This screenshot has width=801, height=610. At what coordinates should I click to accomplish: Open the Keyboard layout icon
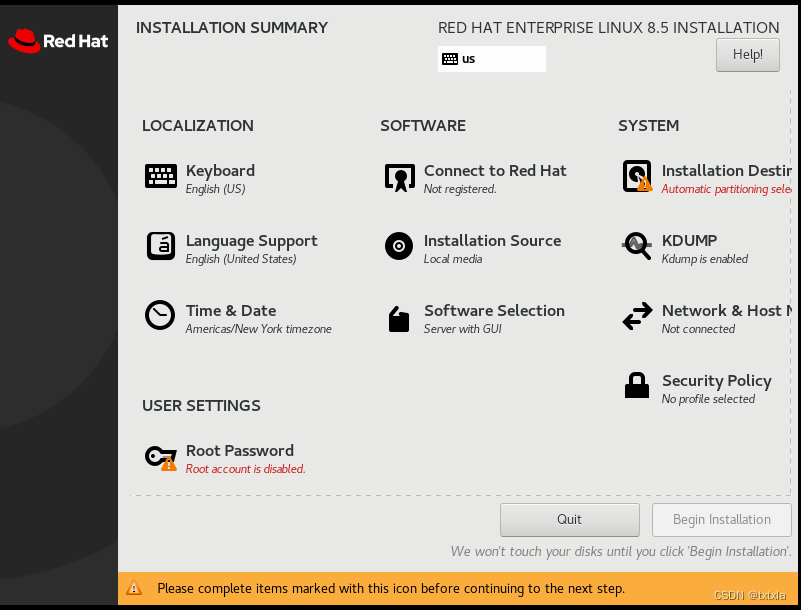coord(161,176)
